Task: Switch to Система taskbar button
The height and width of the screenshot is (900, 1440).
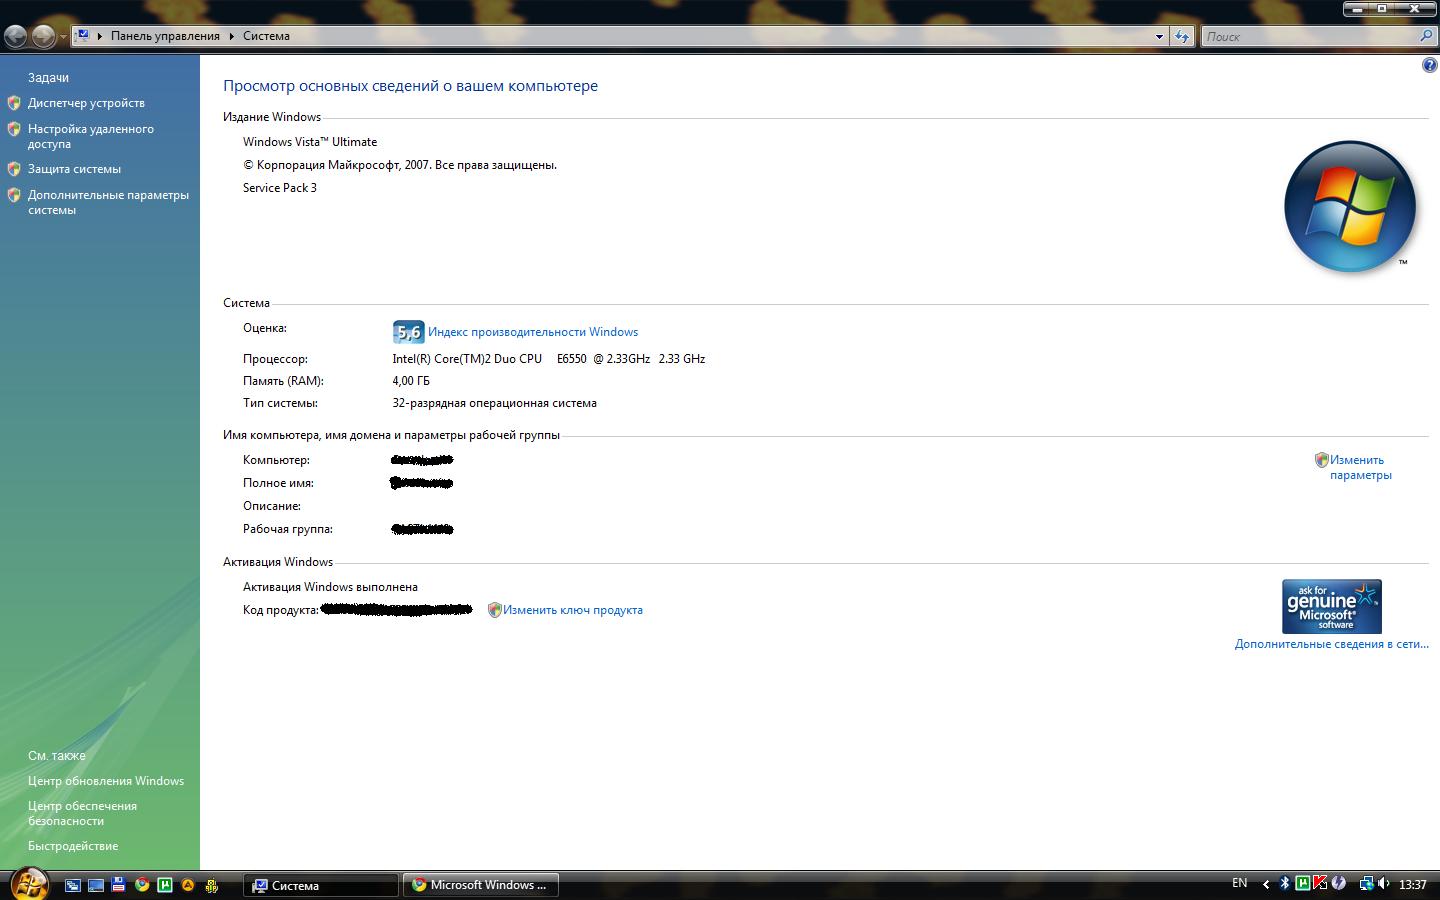Action: point(321,885)
